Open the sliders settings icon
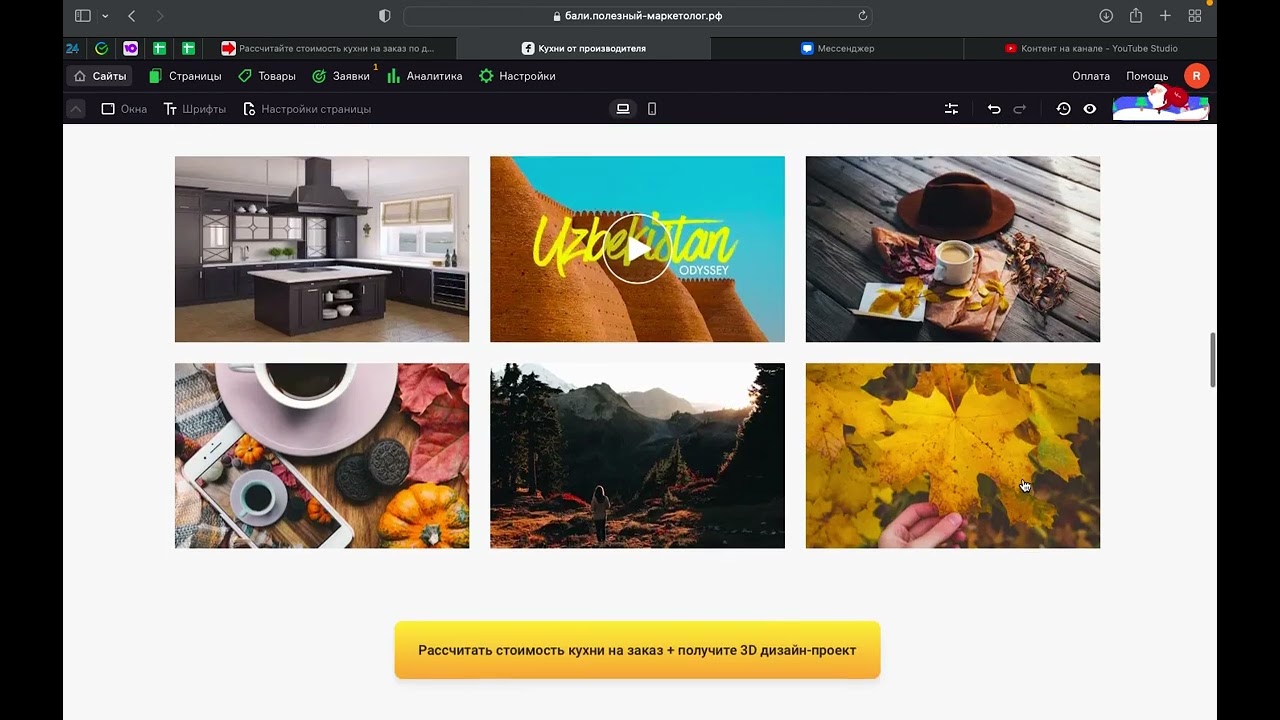The image size is (1280, 720). pyautogui.click(x=951, y=109)
